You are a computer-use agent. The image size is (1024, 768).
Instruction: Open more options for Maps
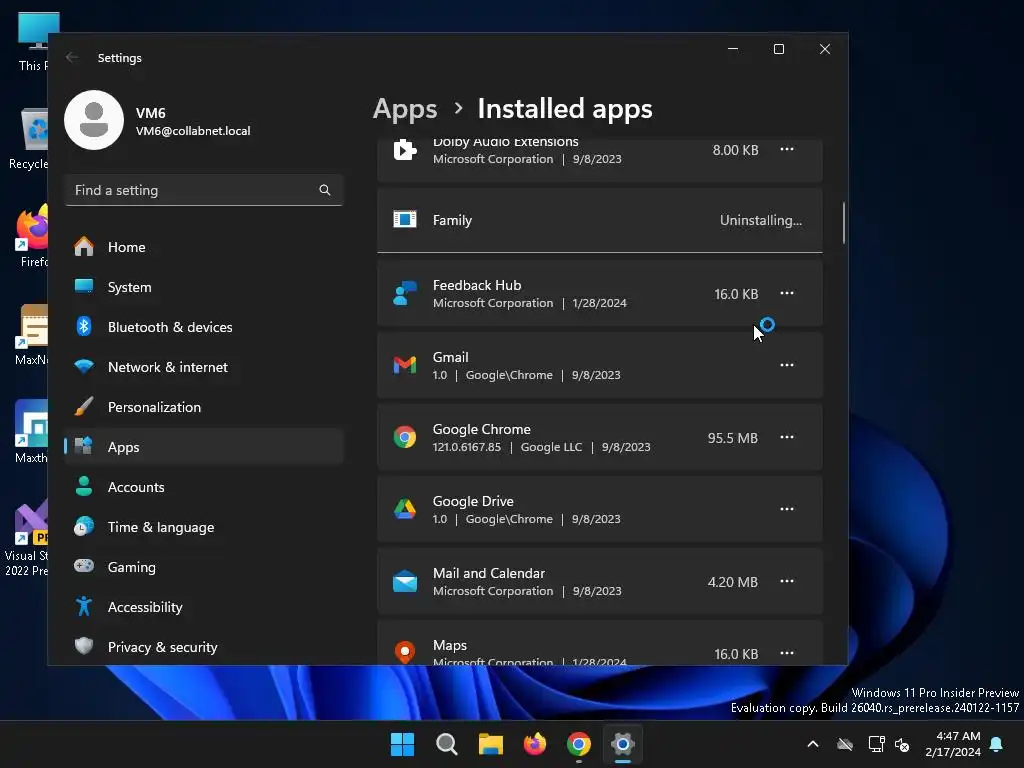click(x=787, y=652)
